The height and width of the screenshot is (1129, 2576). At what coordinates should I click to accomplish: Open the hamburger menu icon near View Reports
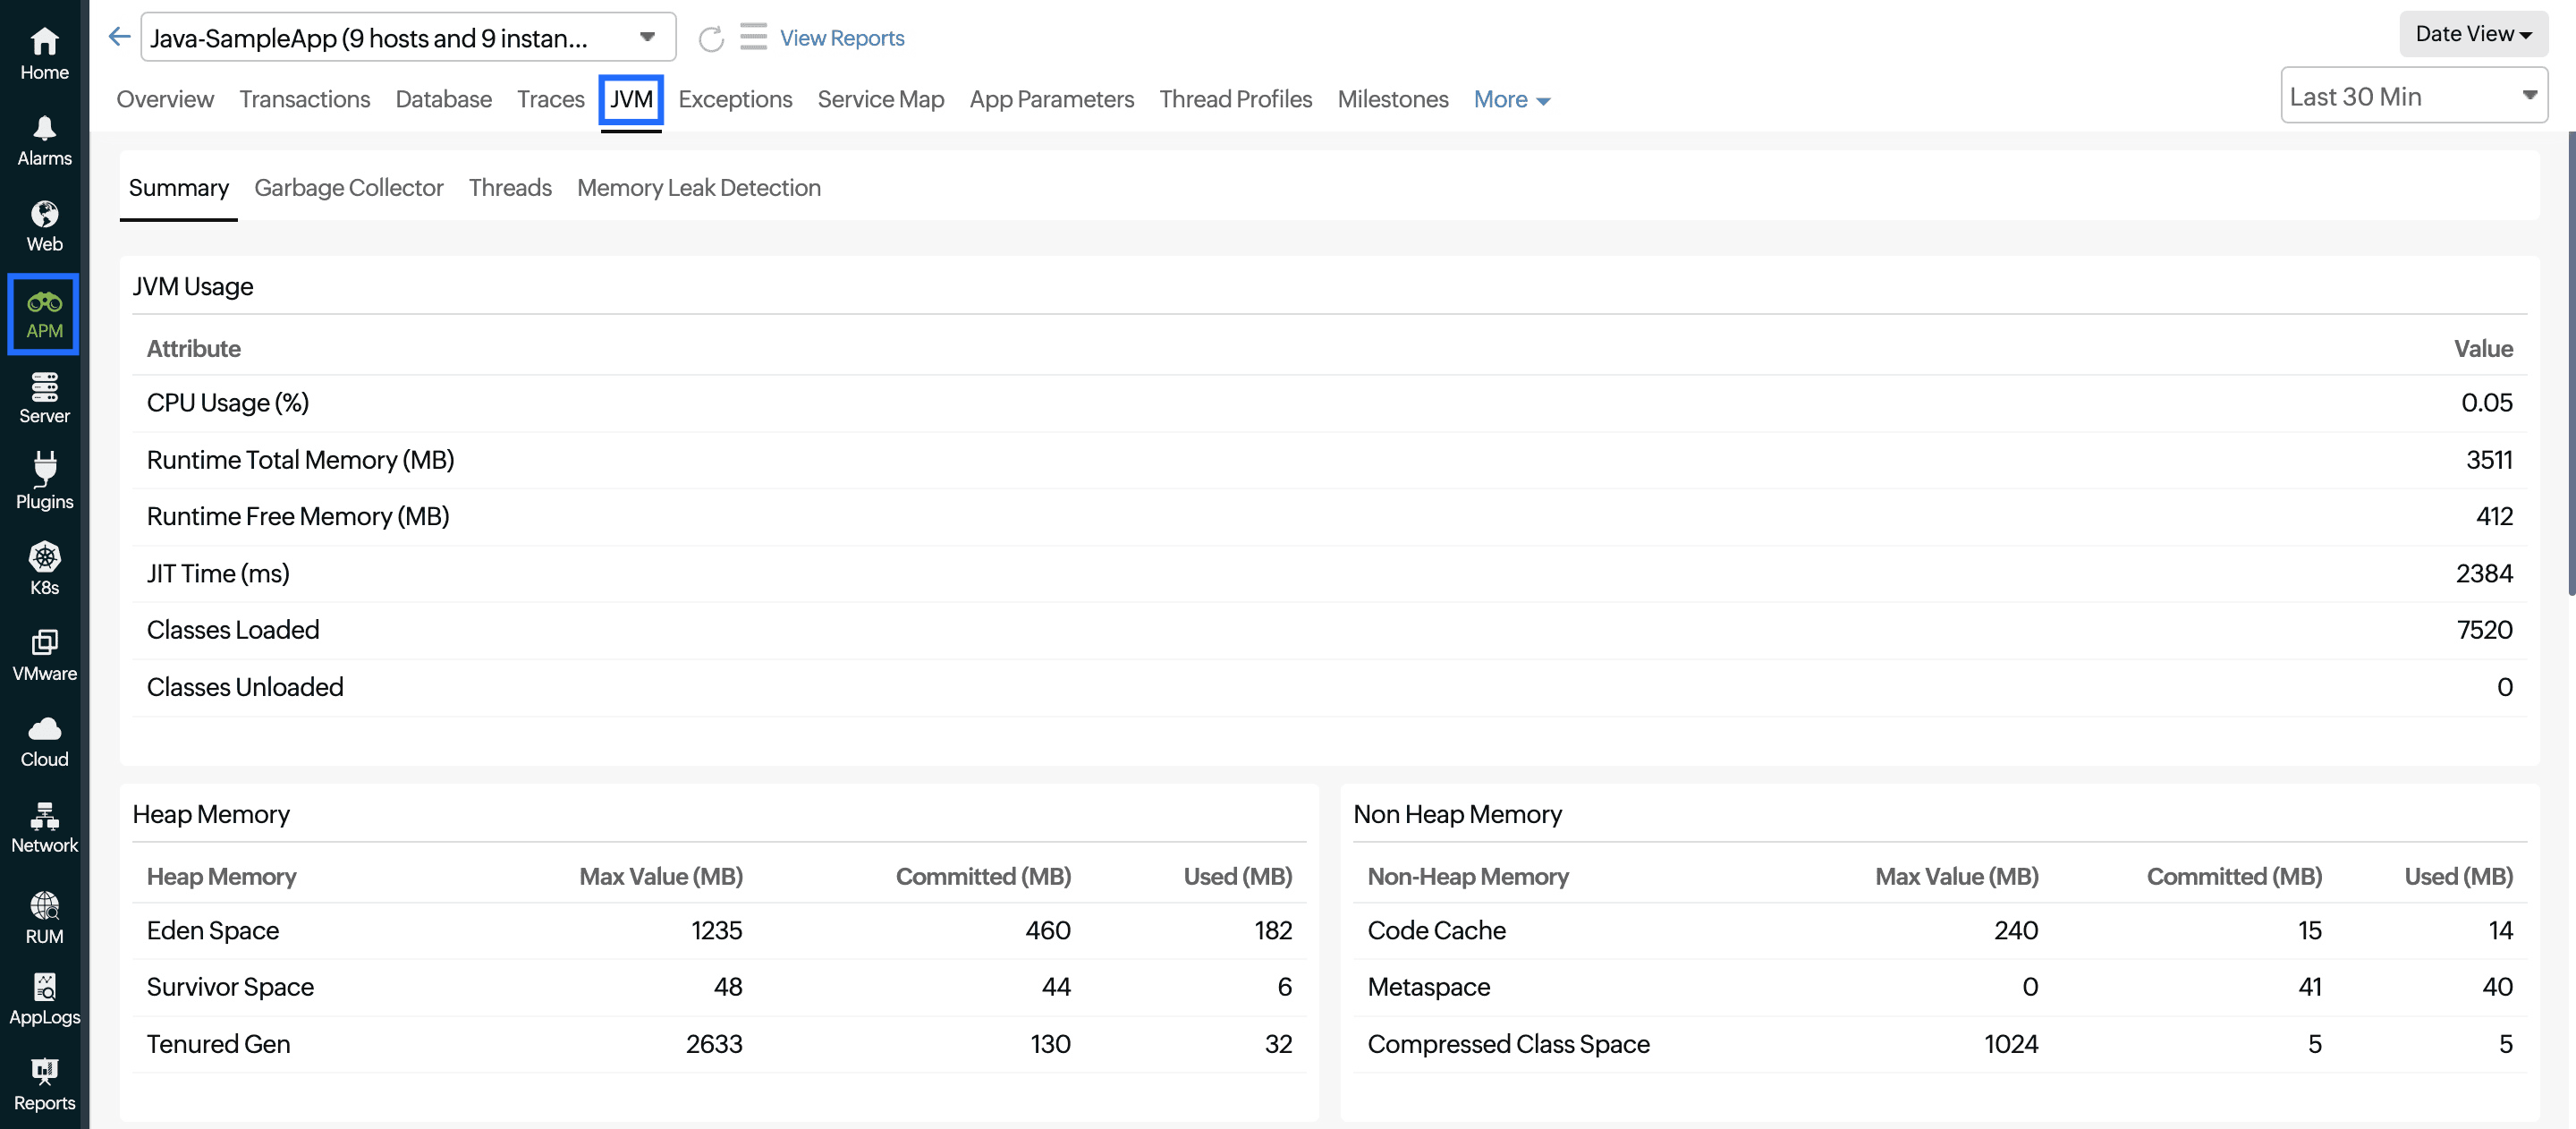click(x=753, y=37)
